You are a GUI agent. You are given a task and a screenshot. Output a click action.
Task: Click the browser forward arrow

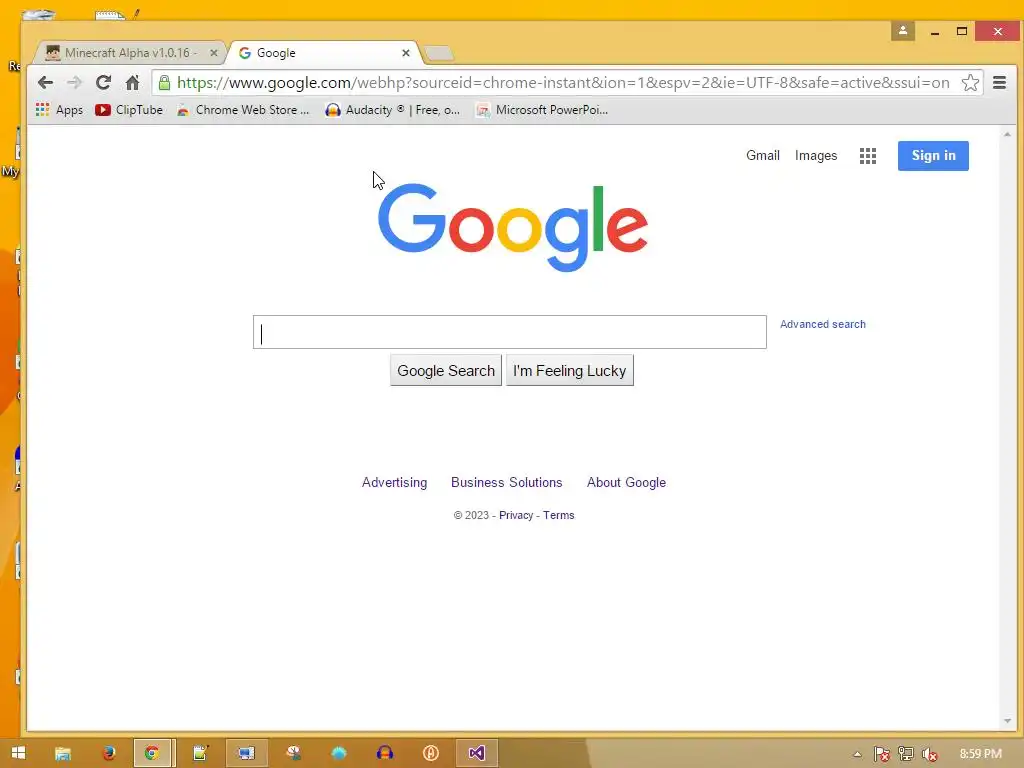coord(74,83)
